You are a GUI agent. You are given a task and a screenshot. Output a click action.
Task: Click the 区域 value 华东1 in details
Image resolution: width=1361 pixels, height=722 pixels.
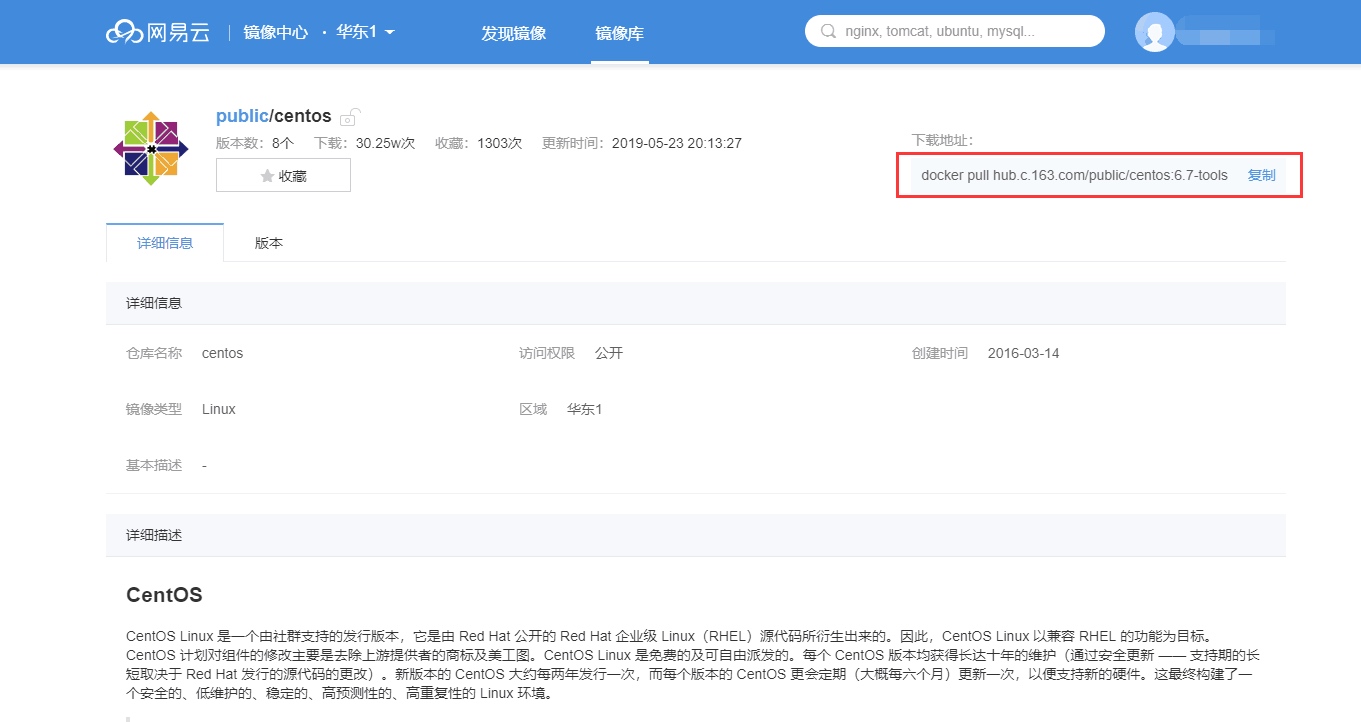pyautogui.click(x=584, y=409)
